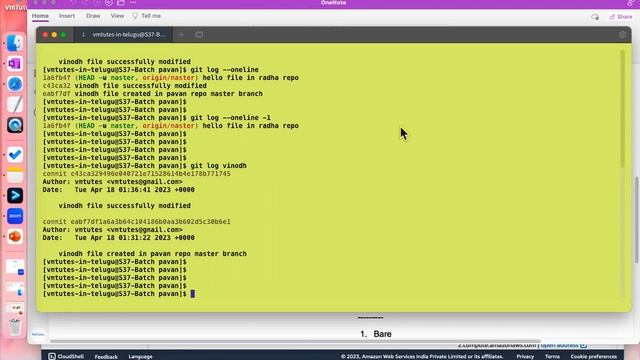Image resolution: width=640 pixels, height=360 pixels.
Task: Open the OneNote title bar more options ellipsis
Action: (133, 3)
